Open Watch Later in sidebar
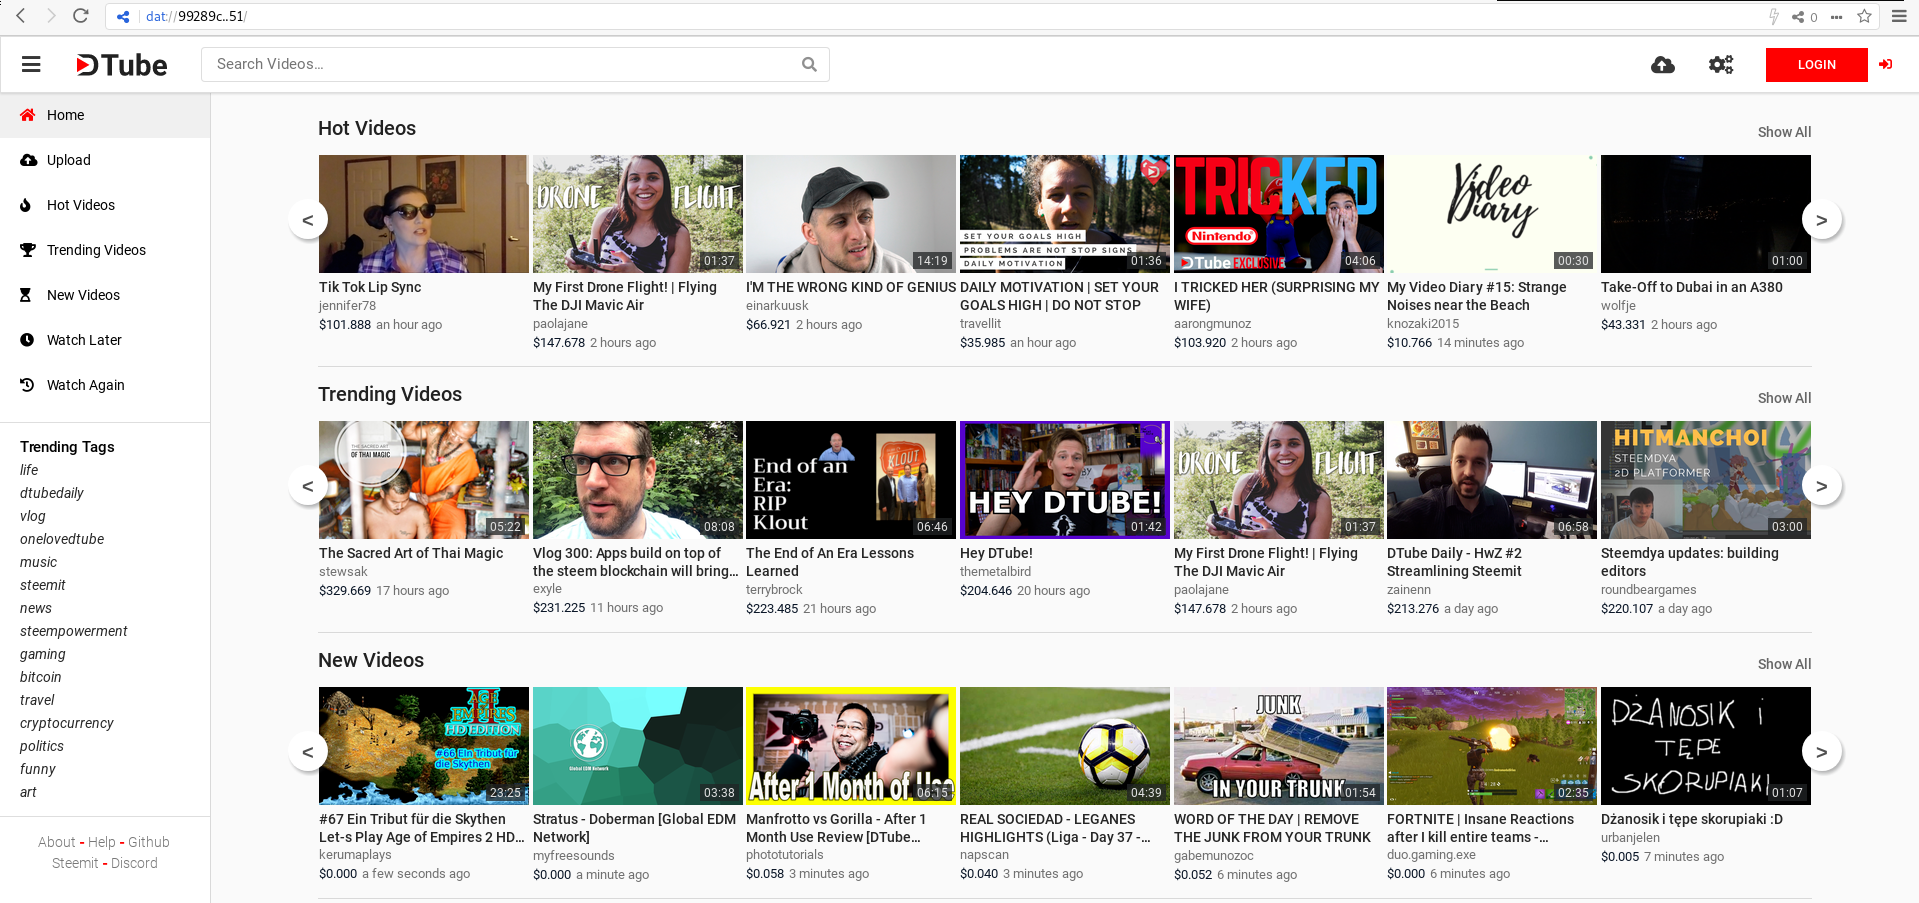This screenshot has width=1919, height=903. pyautogui.click(x=84, y=340)
